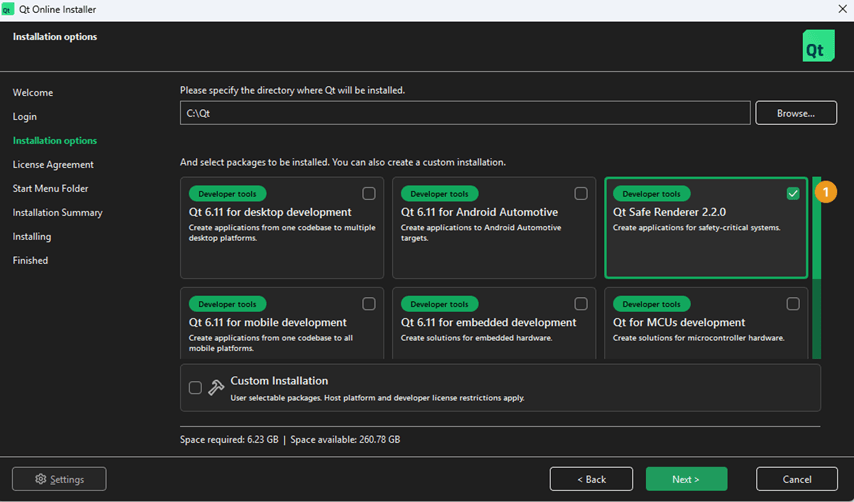Image resolution: width=854 pixels, height=502 pixels.
Task: Check the Qt for MCUs development checkbox
Action: point(793,304)
